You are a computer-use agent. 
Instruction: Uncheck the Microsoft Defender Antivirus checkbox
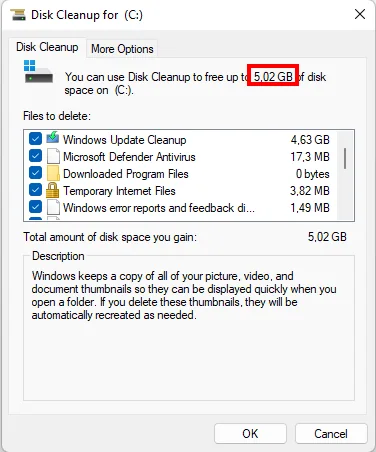tap(35, 156)
